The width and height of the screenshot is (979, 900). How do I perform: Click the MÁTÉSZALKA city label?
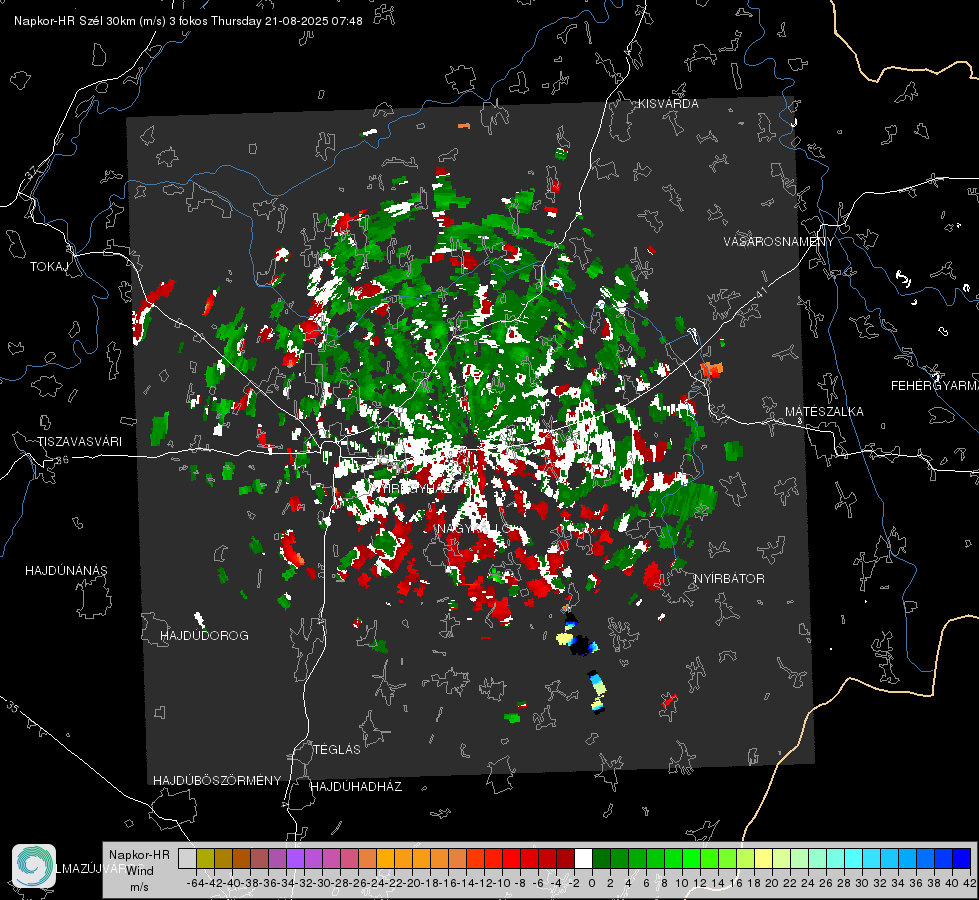pos(824,412)
